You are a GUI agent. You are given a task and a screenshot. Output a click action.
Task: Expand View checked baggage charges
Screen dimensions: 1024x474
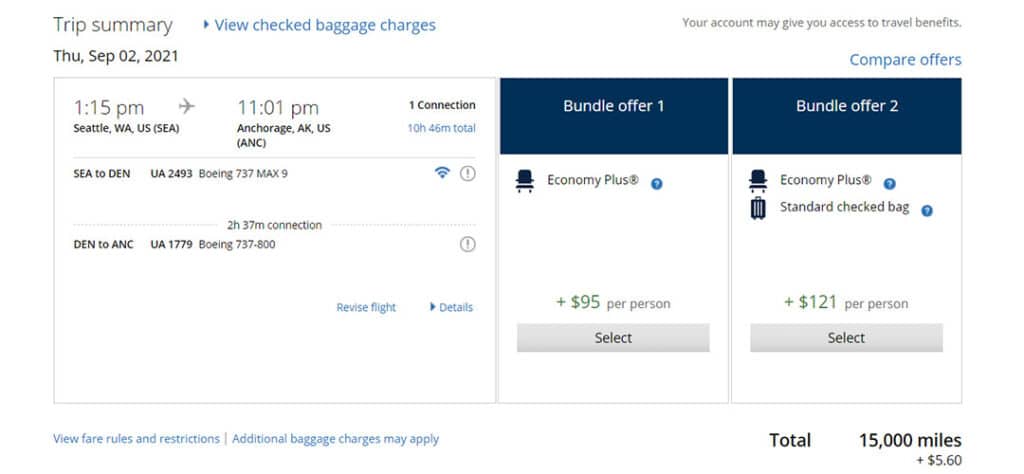319,25
